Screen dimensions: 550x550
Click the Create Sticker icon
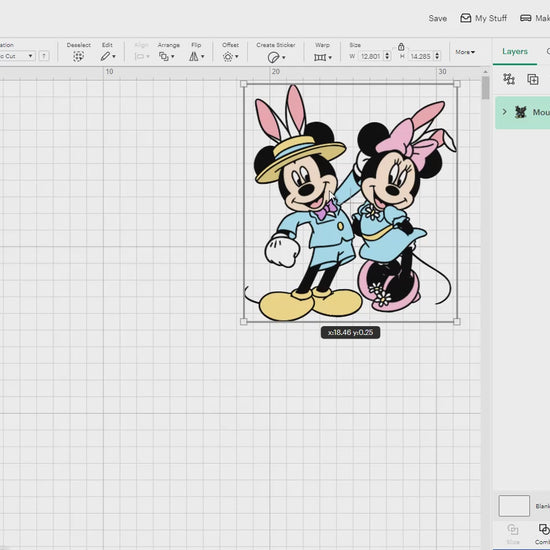click(273, 57)
